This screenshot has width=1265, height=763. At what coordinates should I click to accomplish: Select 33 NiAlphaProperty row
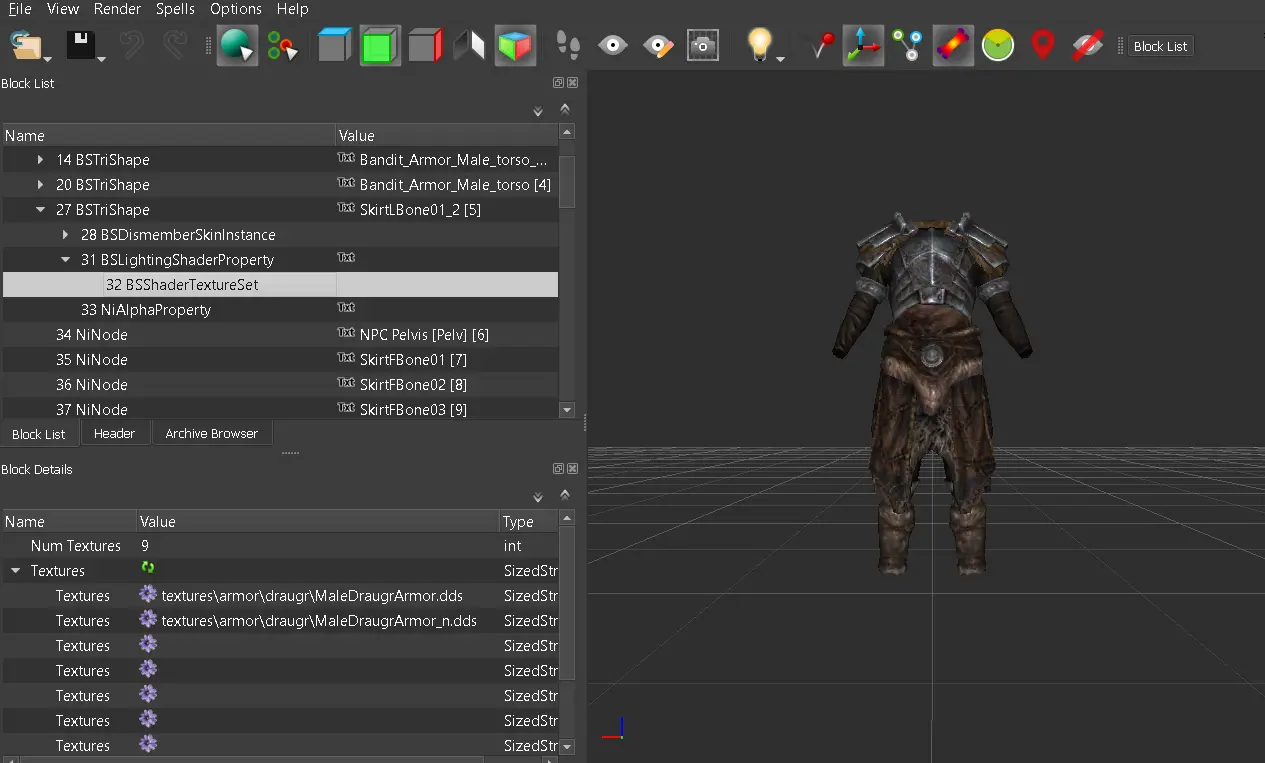point(280,310)
